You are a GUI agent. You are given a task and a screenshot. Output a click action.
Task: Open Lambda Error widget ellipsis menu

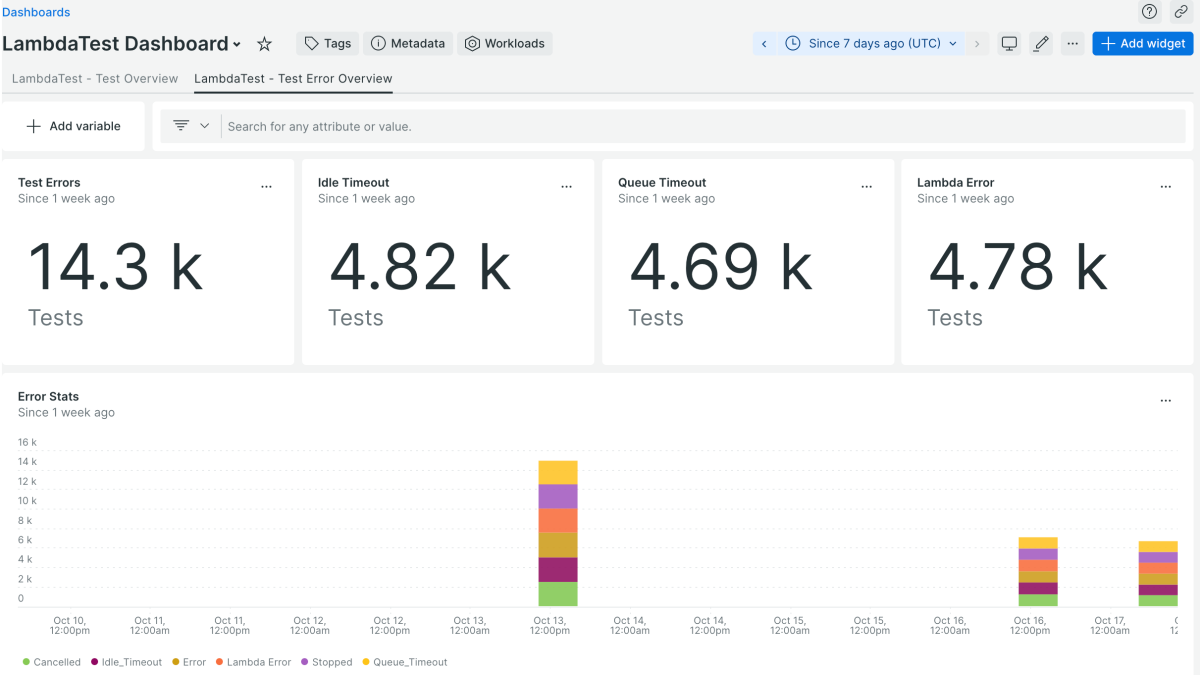point(1166,187)
